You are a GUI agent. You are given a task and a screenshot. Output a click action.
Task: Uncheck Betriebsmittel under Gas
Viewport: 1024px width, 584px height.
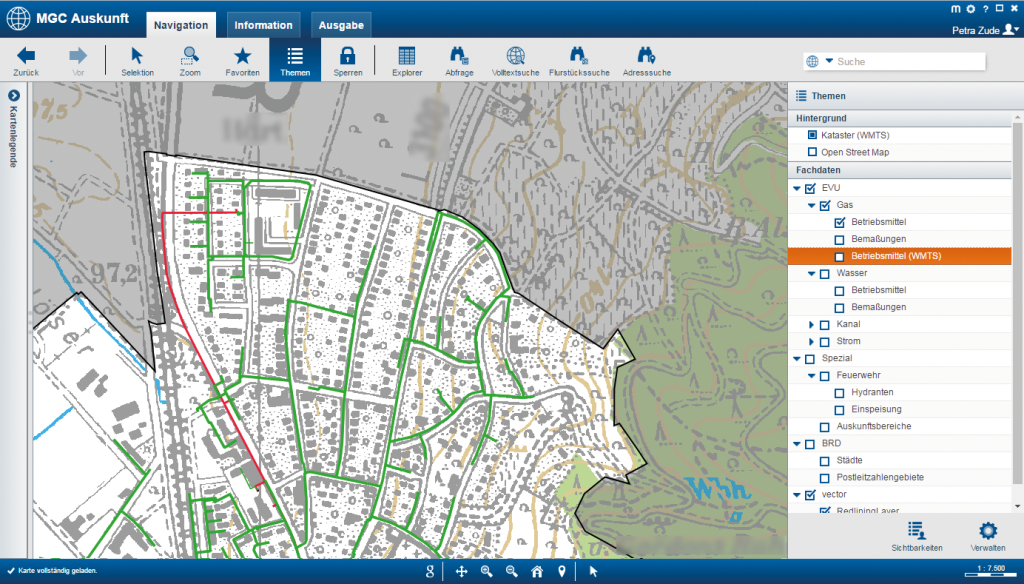[840, 222]
